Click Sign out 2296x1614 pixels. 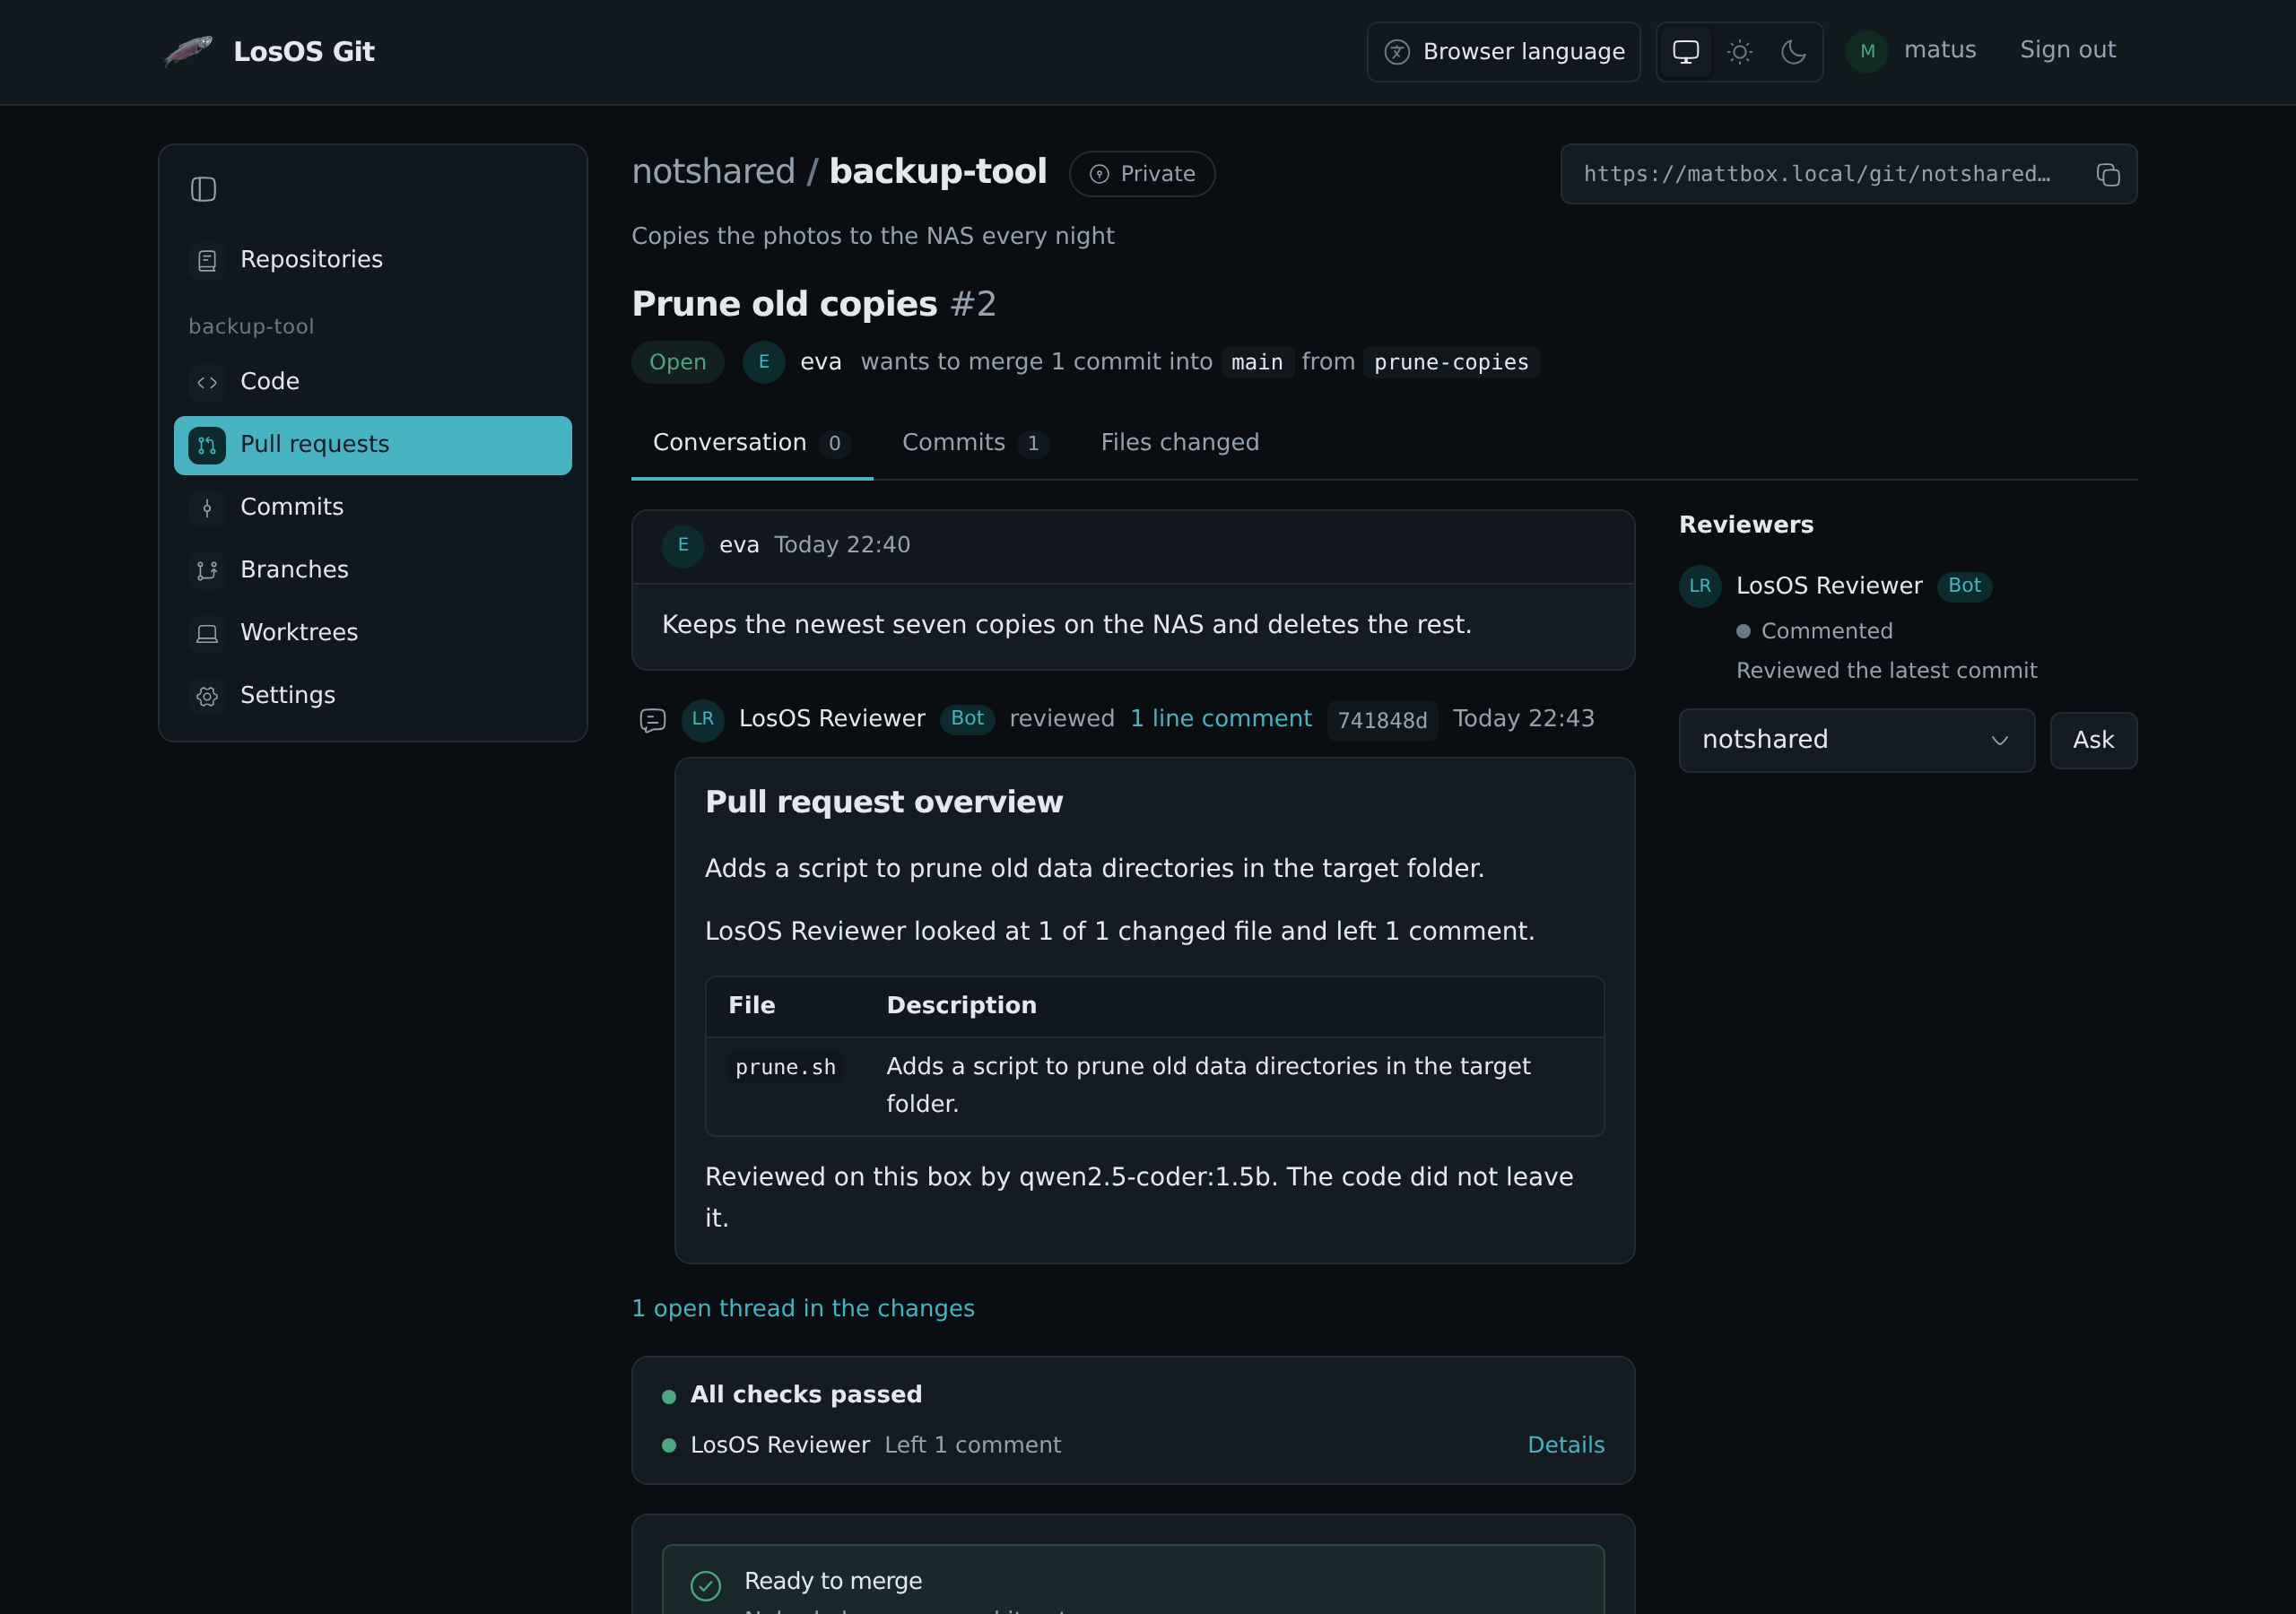tap(2067, 50)
